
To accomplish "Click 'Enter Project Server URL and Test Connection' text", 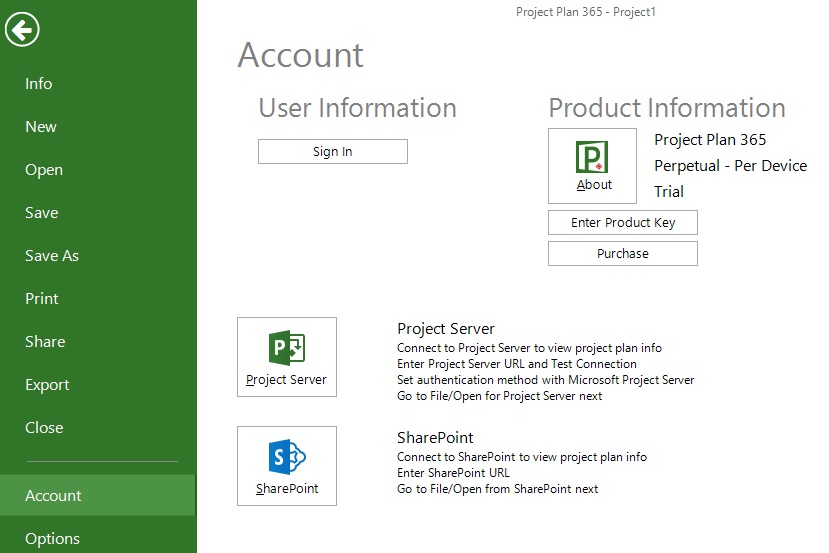I will pos(517,364).
